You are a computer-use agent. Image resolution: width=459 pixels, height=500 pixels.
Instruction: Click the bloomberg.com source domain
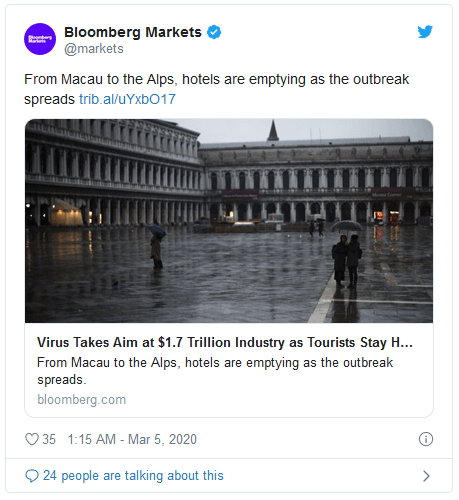pos(82,399)
